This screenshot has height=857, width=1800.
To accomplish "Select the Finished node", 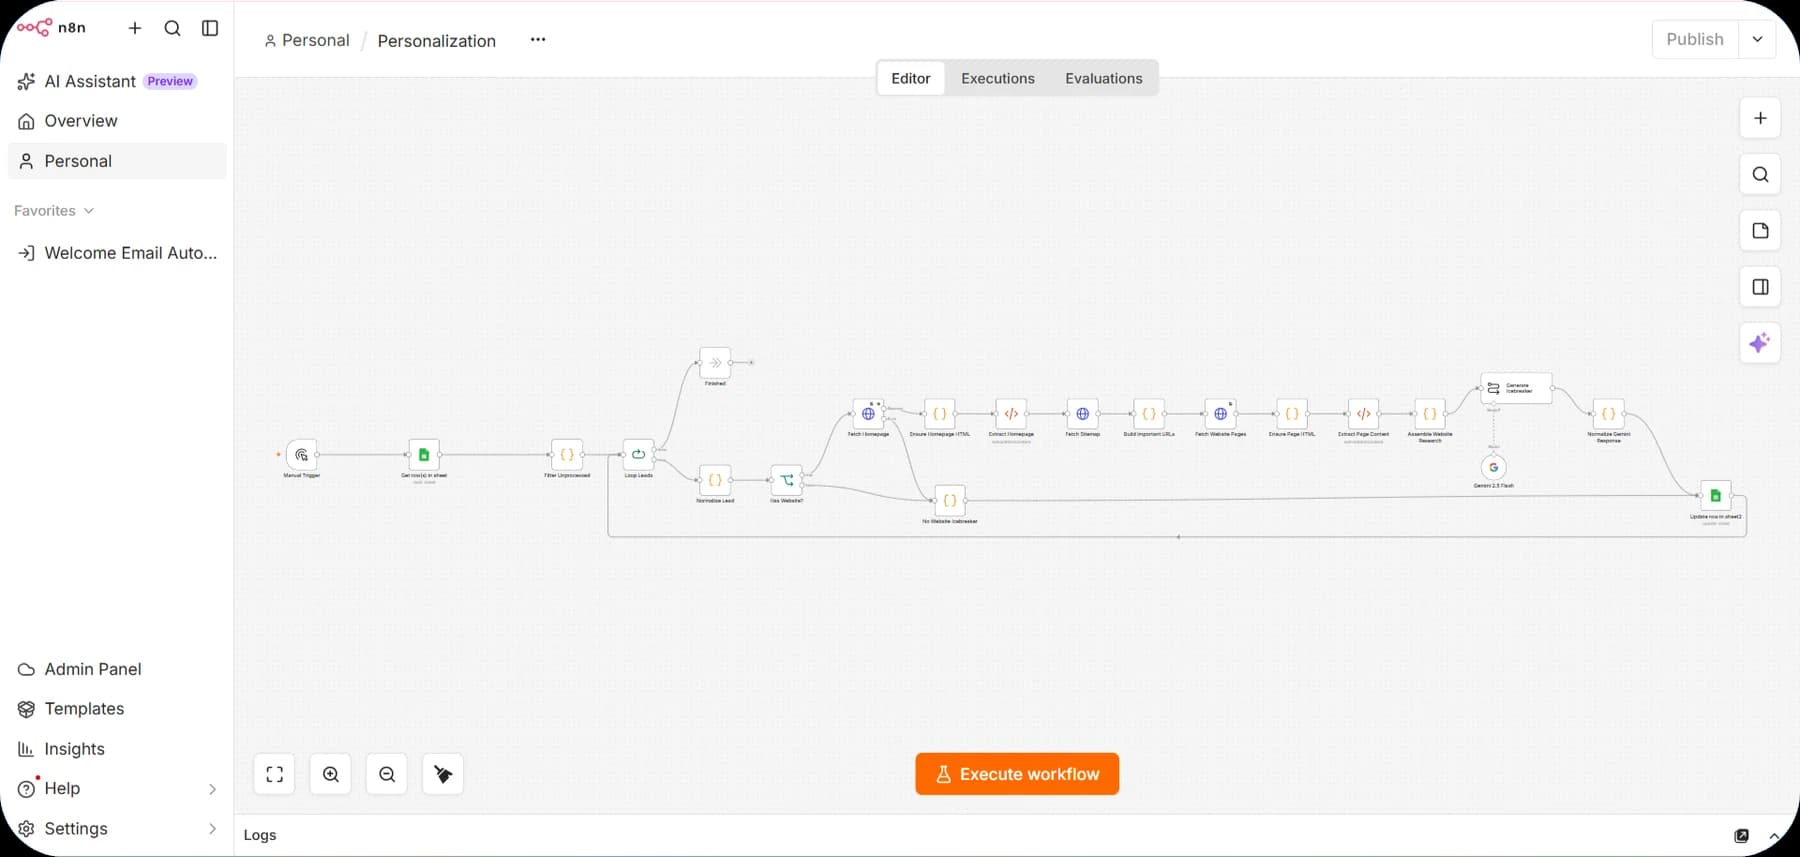I will 715,362.
